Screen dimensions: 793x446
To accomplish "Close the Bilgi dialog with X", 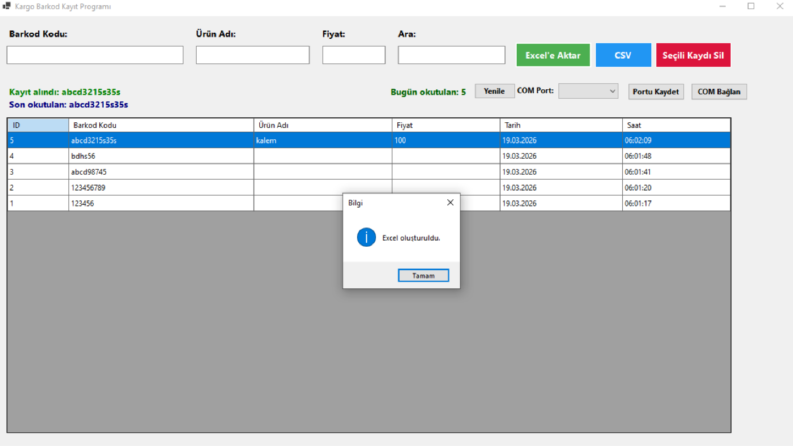I will [x=450, y=202].
